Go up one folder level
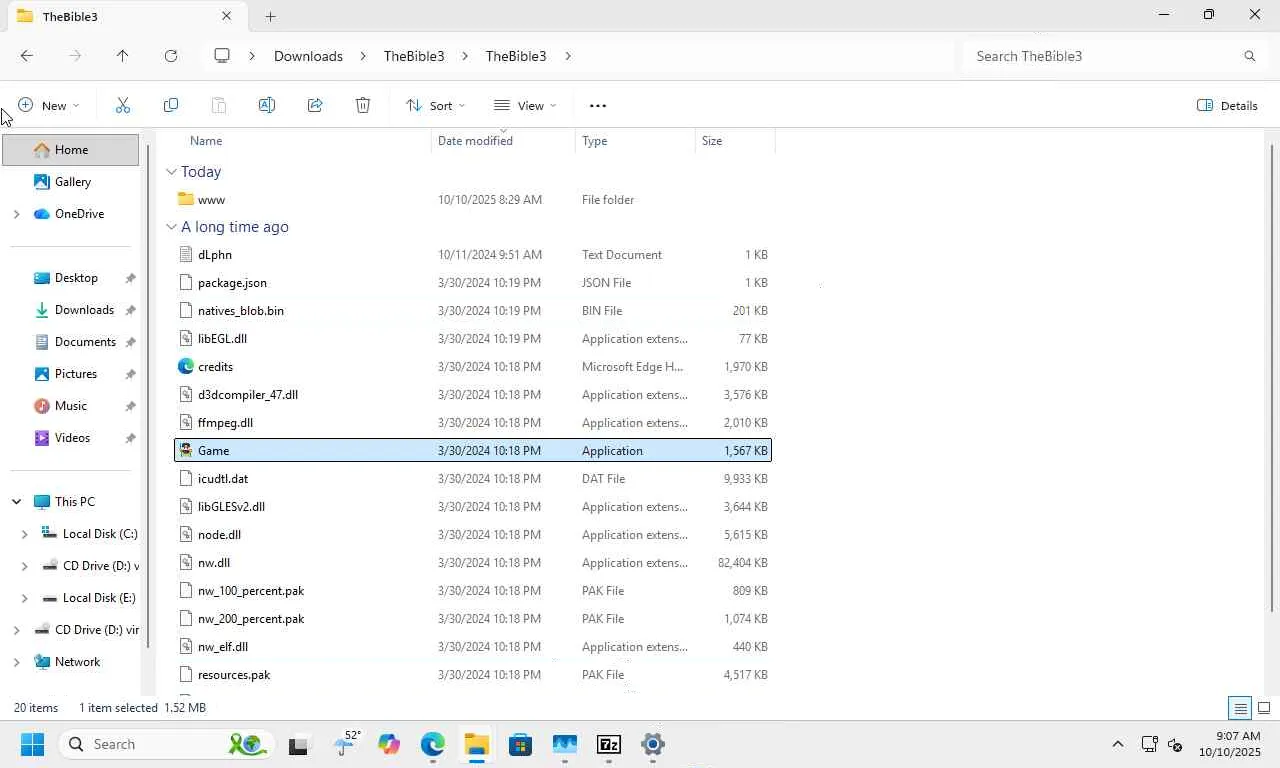Viewport: 1280px width, 768px height. pyautogui.click(x=123, y=56)
